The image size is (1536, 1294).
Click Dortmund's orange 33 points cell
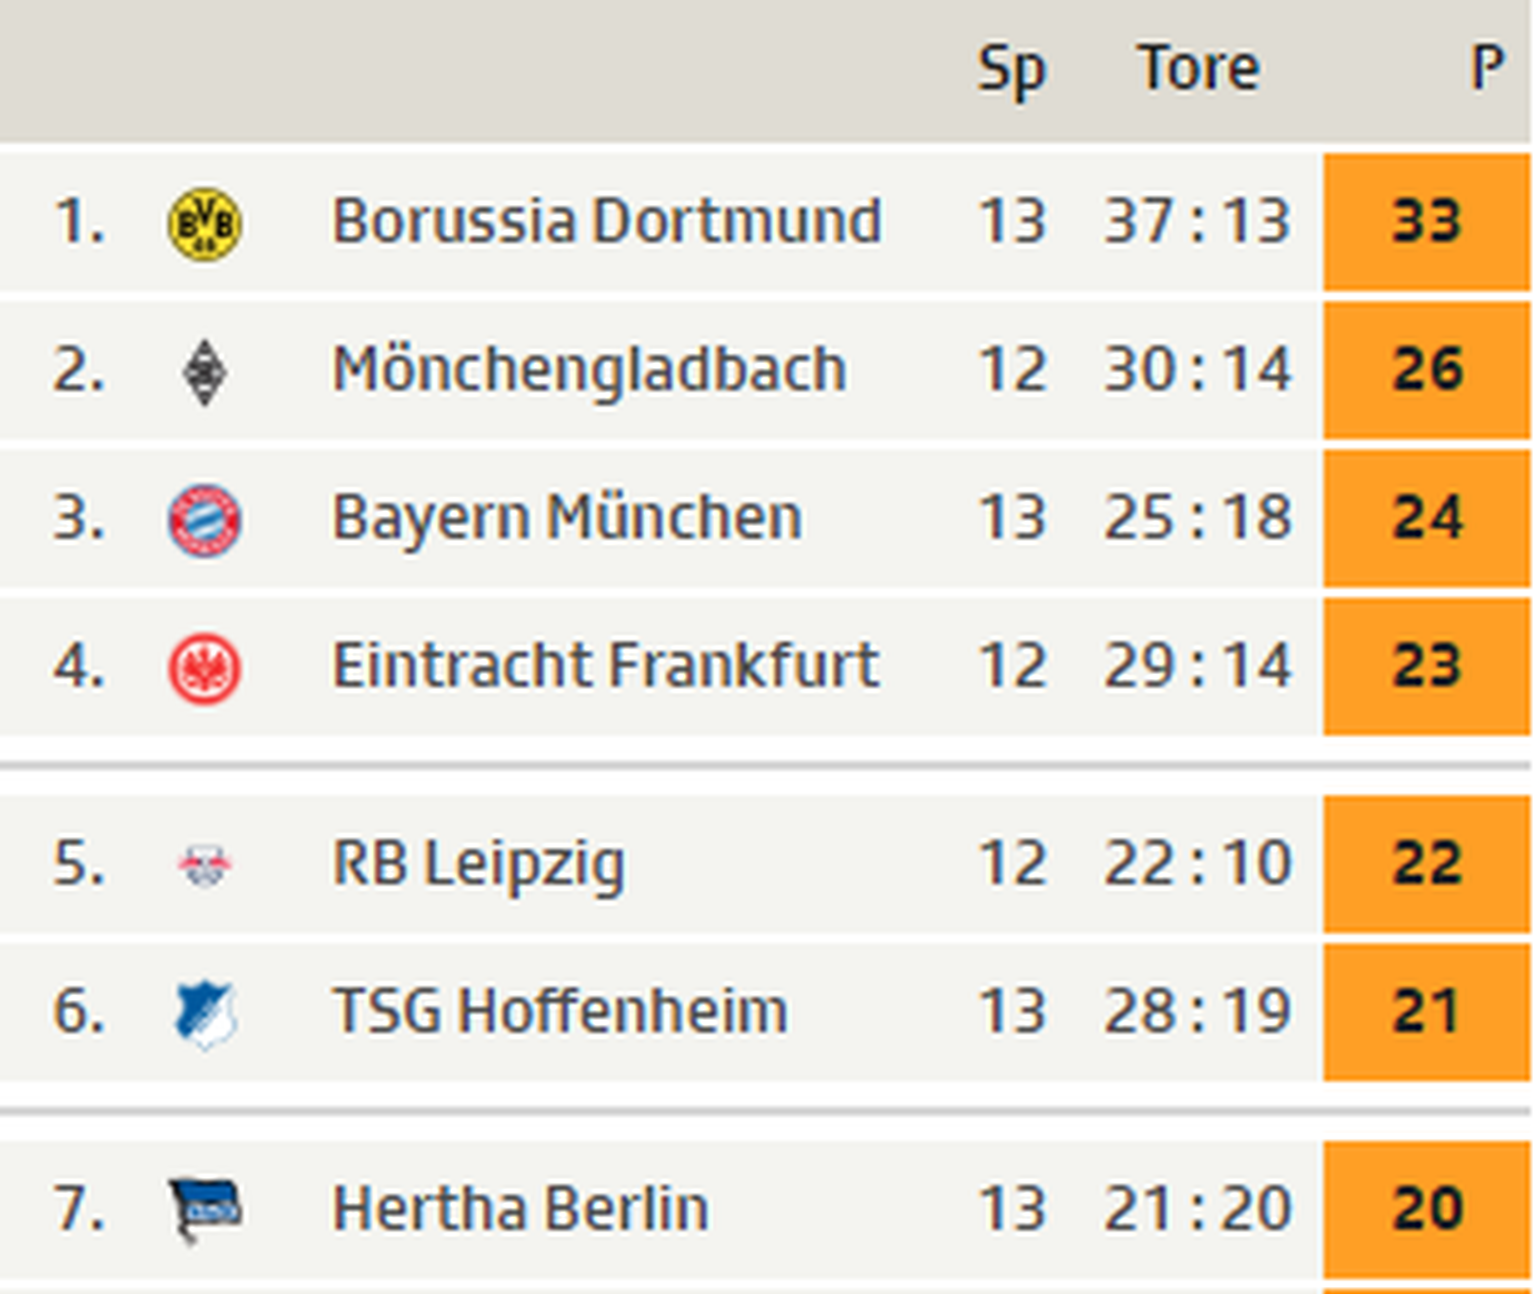[x=1426, y=222]
